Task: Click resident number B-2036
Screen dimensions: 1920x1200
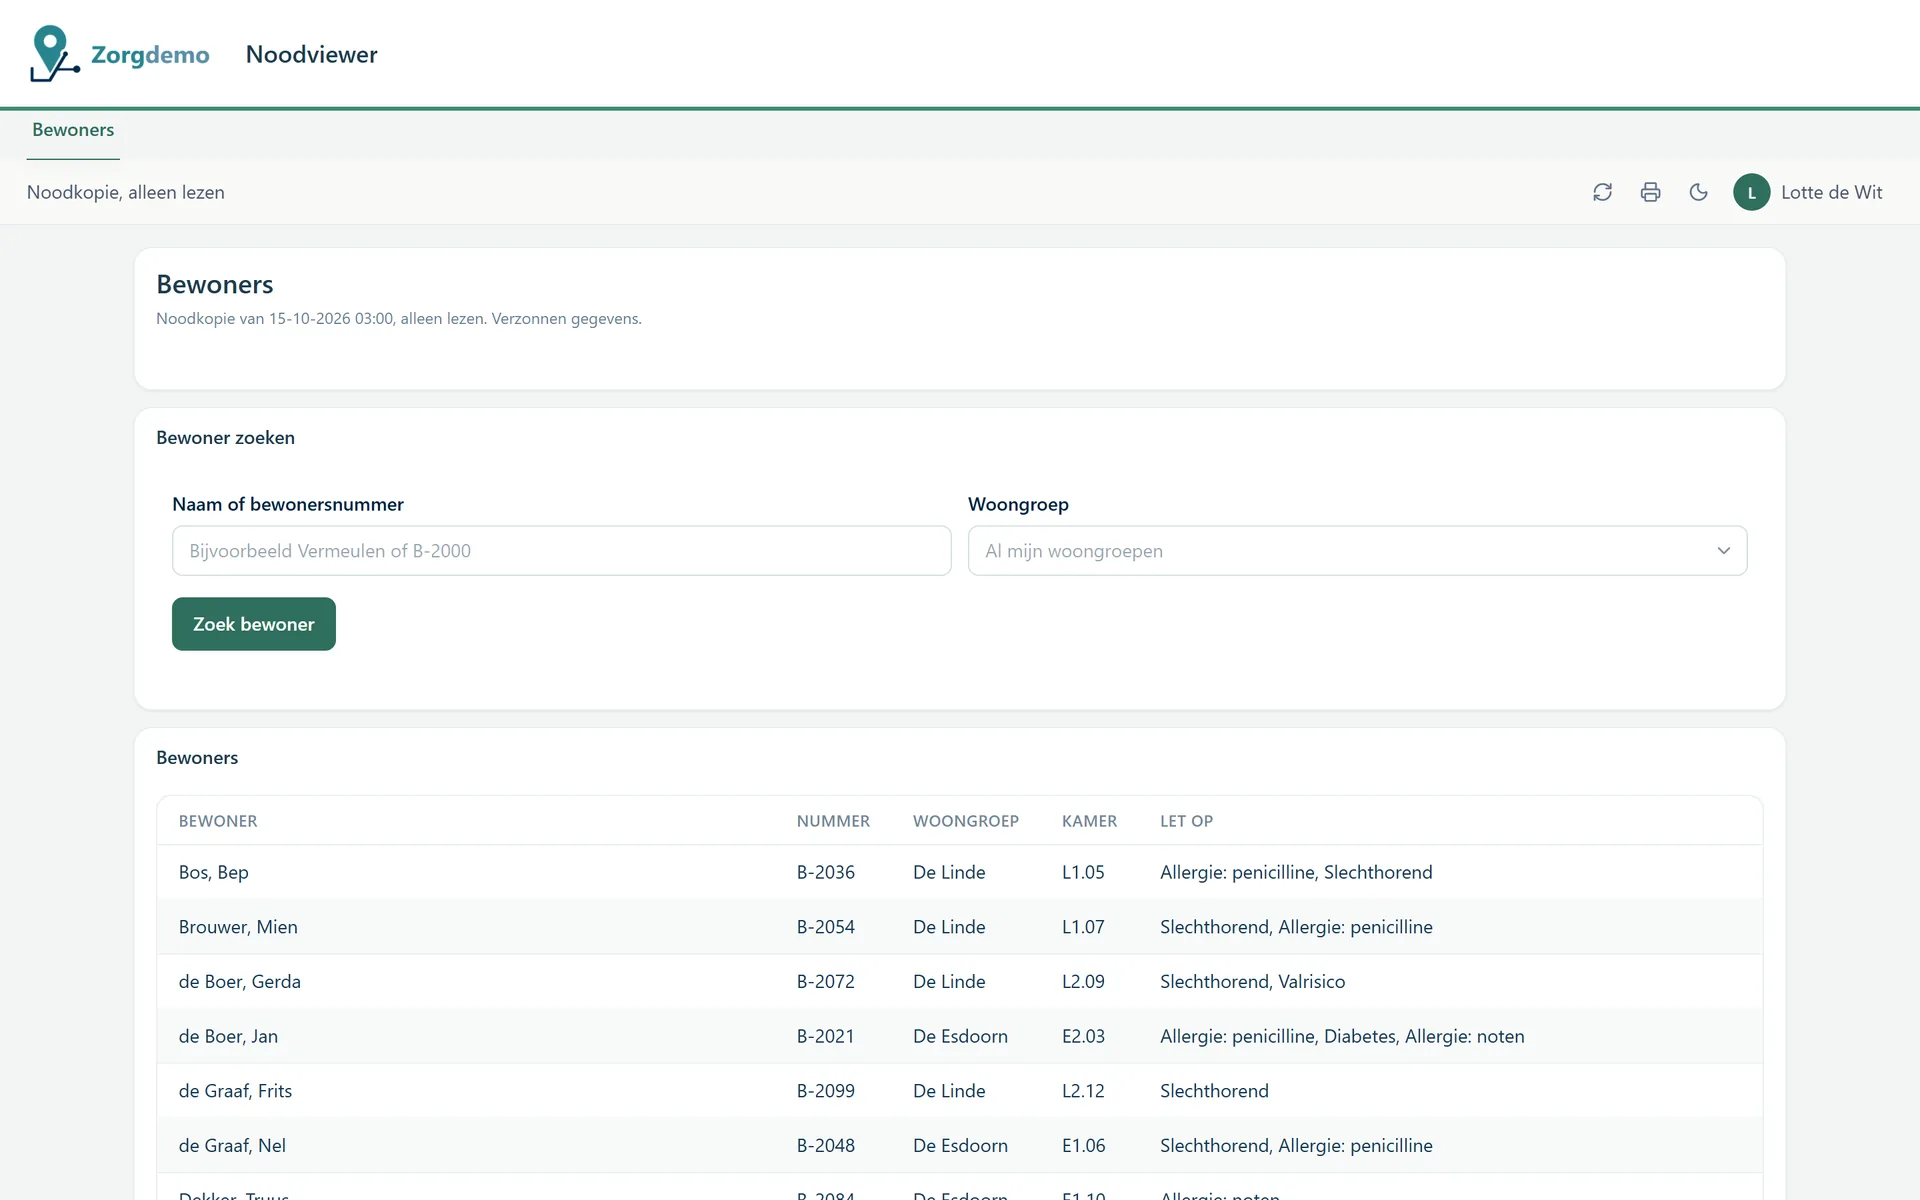Action: pos(826,872)
